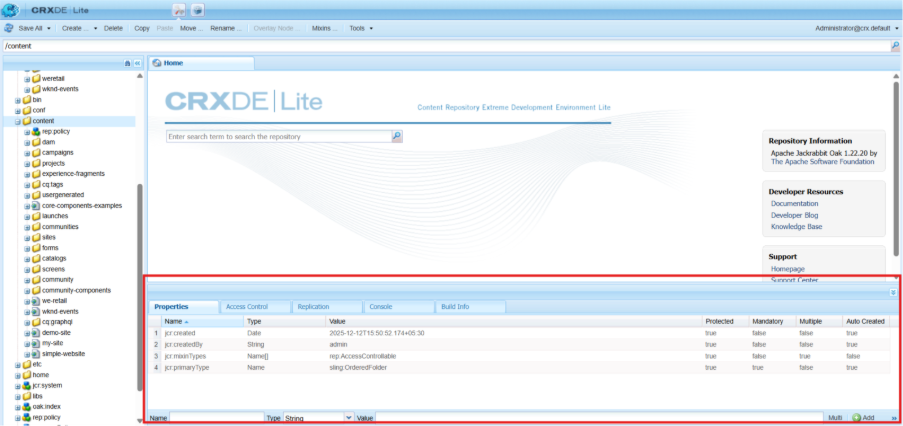Open the Tools menu
This screenshot has height=426, width=903.
[360, 28]
